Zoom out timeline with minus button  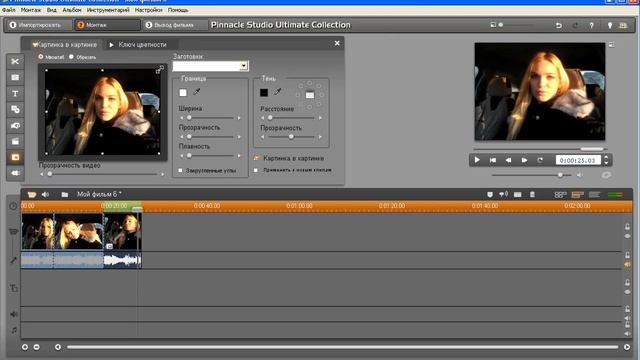[x=37, y=347]
